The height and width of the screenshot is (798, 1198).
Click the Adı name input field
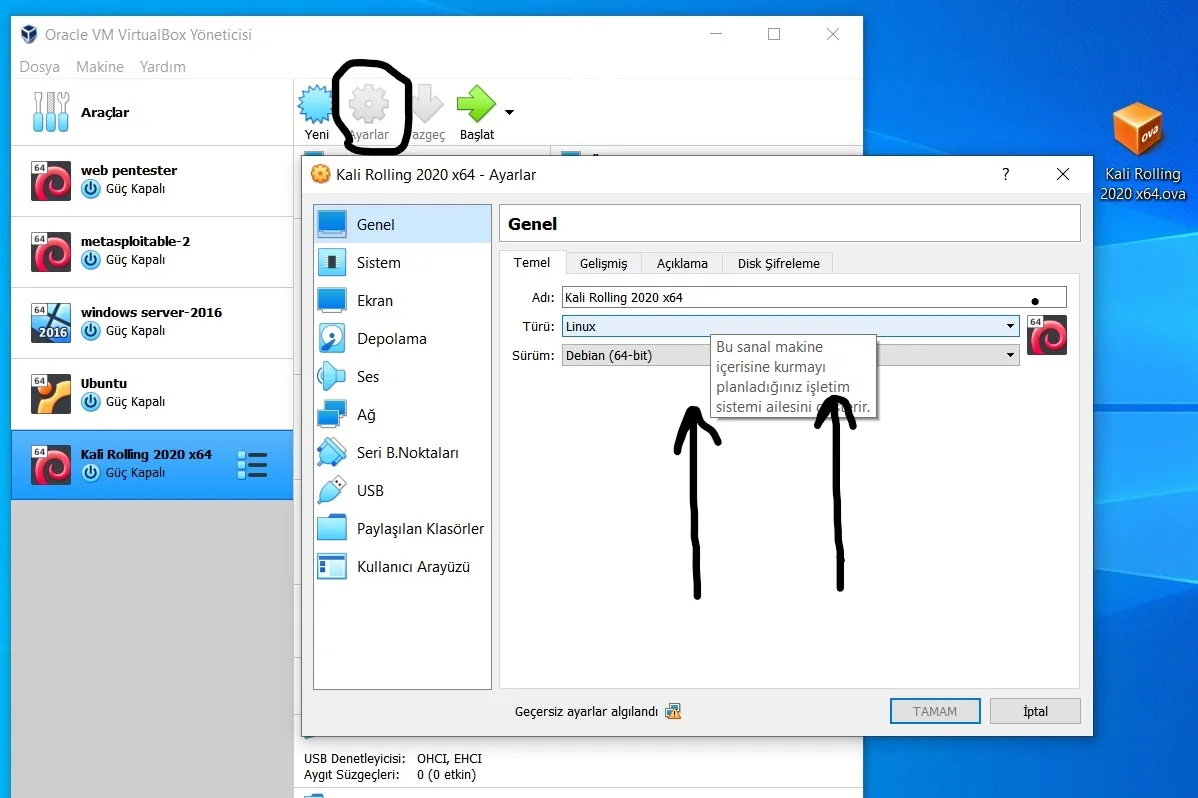(814, 297)
